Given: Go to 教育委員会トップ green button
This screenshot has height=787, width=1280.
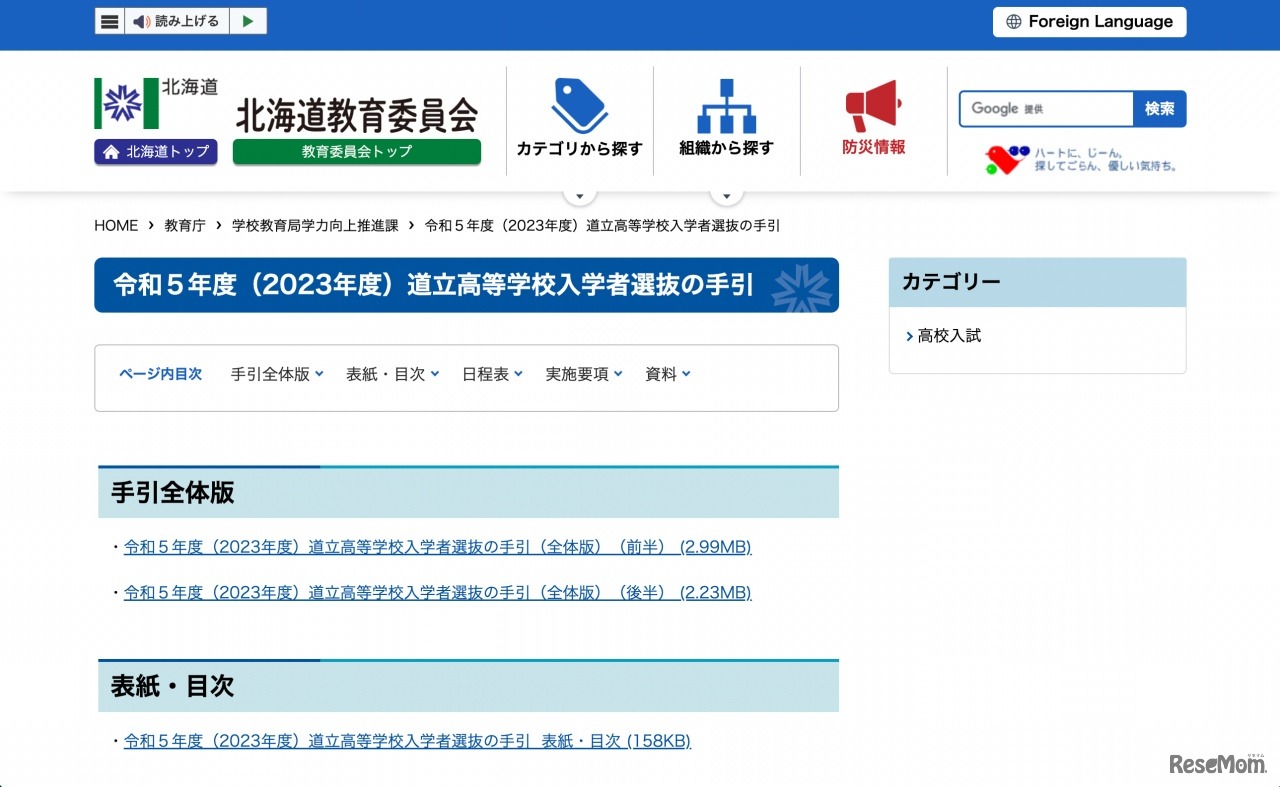Looking at the screenshot, I should (x=357, y=152).
